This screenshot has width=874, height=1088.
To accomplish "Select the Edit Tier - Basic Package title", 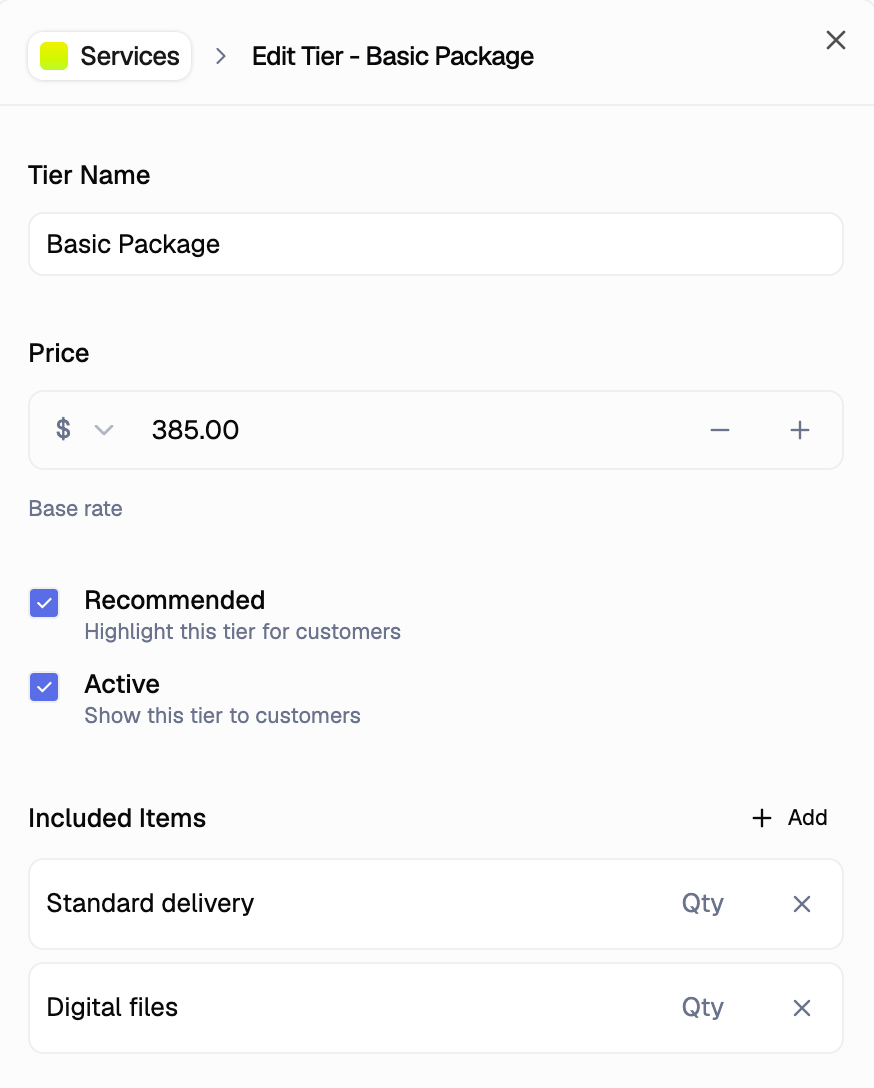I will (x=392, y=57).
